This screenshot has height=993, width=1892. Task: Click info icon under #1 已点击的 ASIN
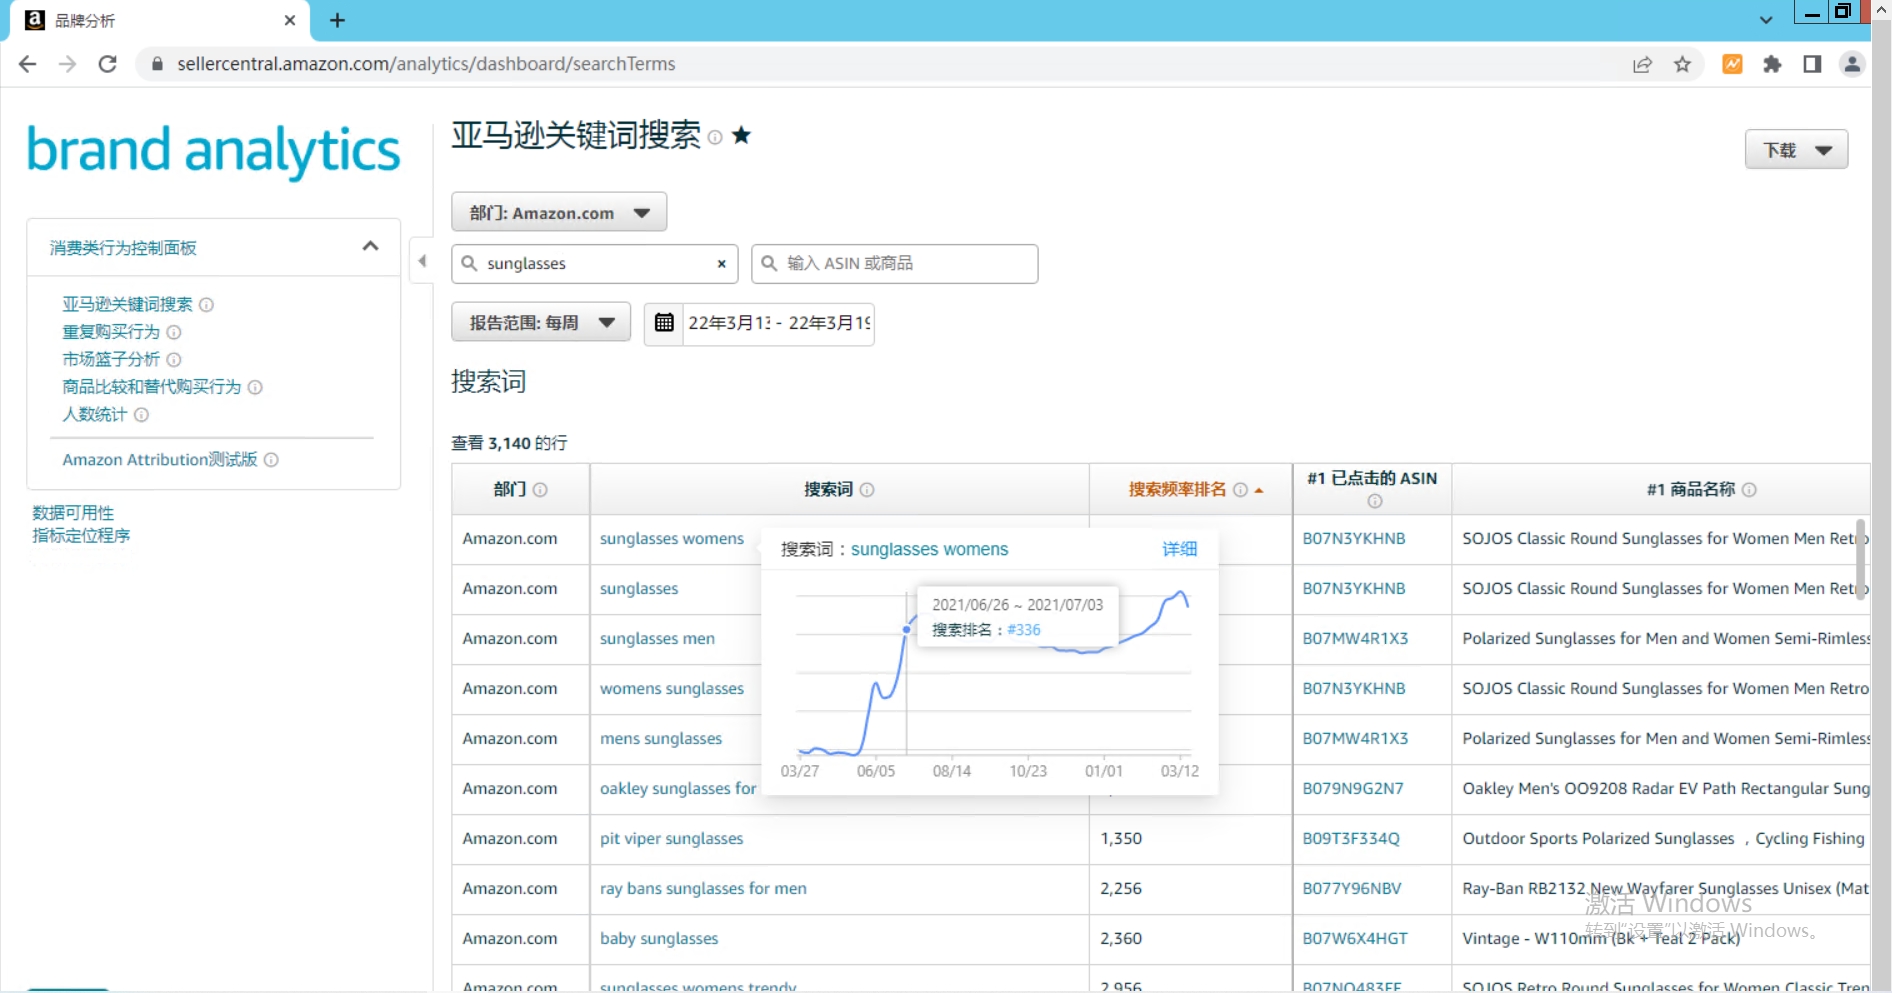click(1375, 501)
